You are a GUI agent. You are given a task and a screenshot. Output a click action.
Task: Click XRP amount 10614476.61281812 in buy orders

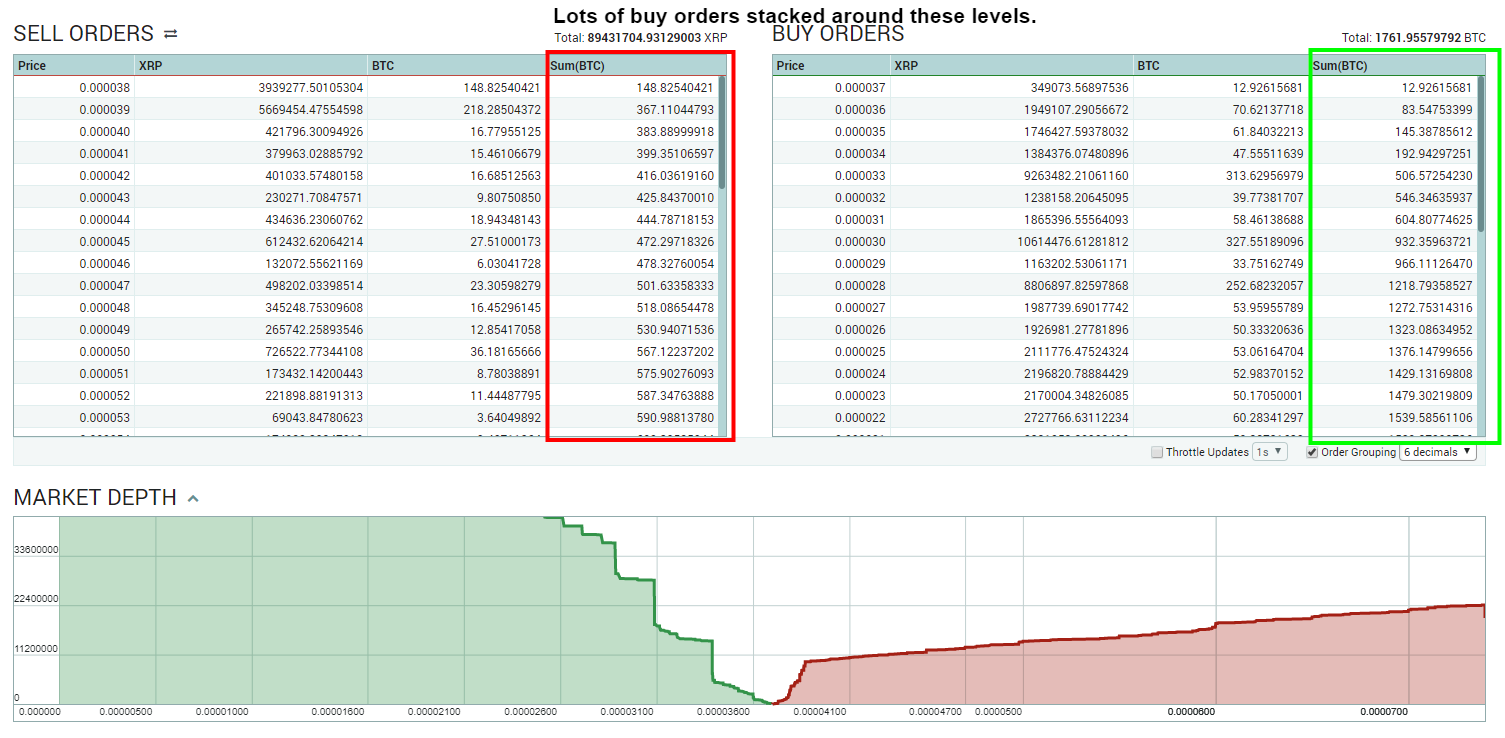1072,242
